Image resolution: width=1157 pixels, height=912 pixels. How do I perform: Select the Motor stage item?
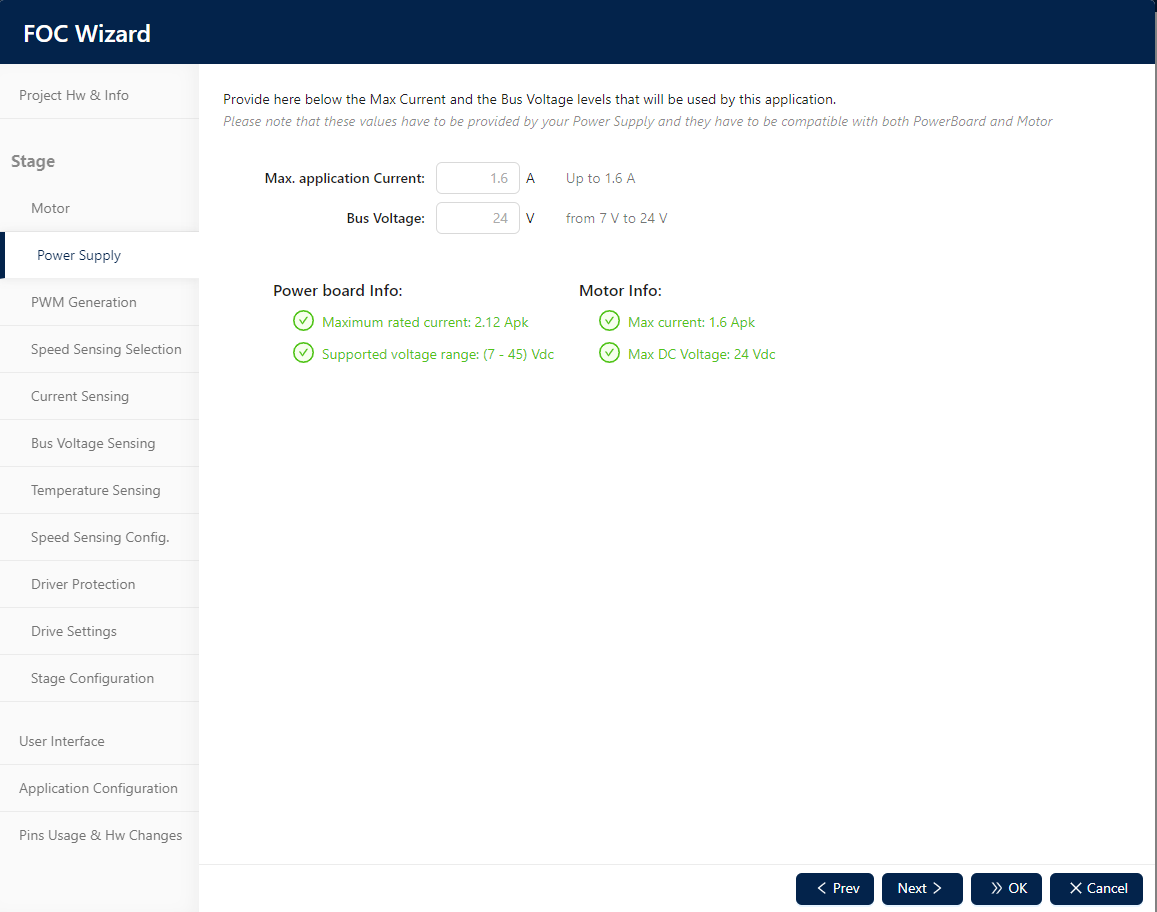pyautogui.click(x=99, y=208)
